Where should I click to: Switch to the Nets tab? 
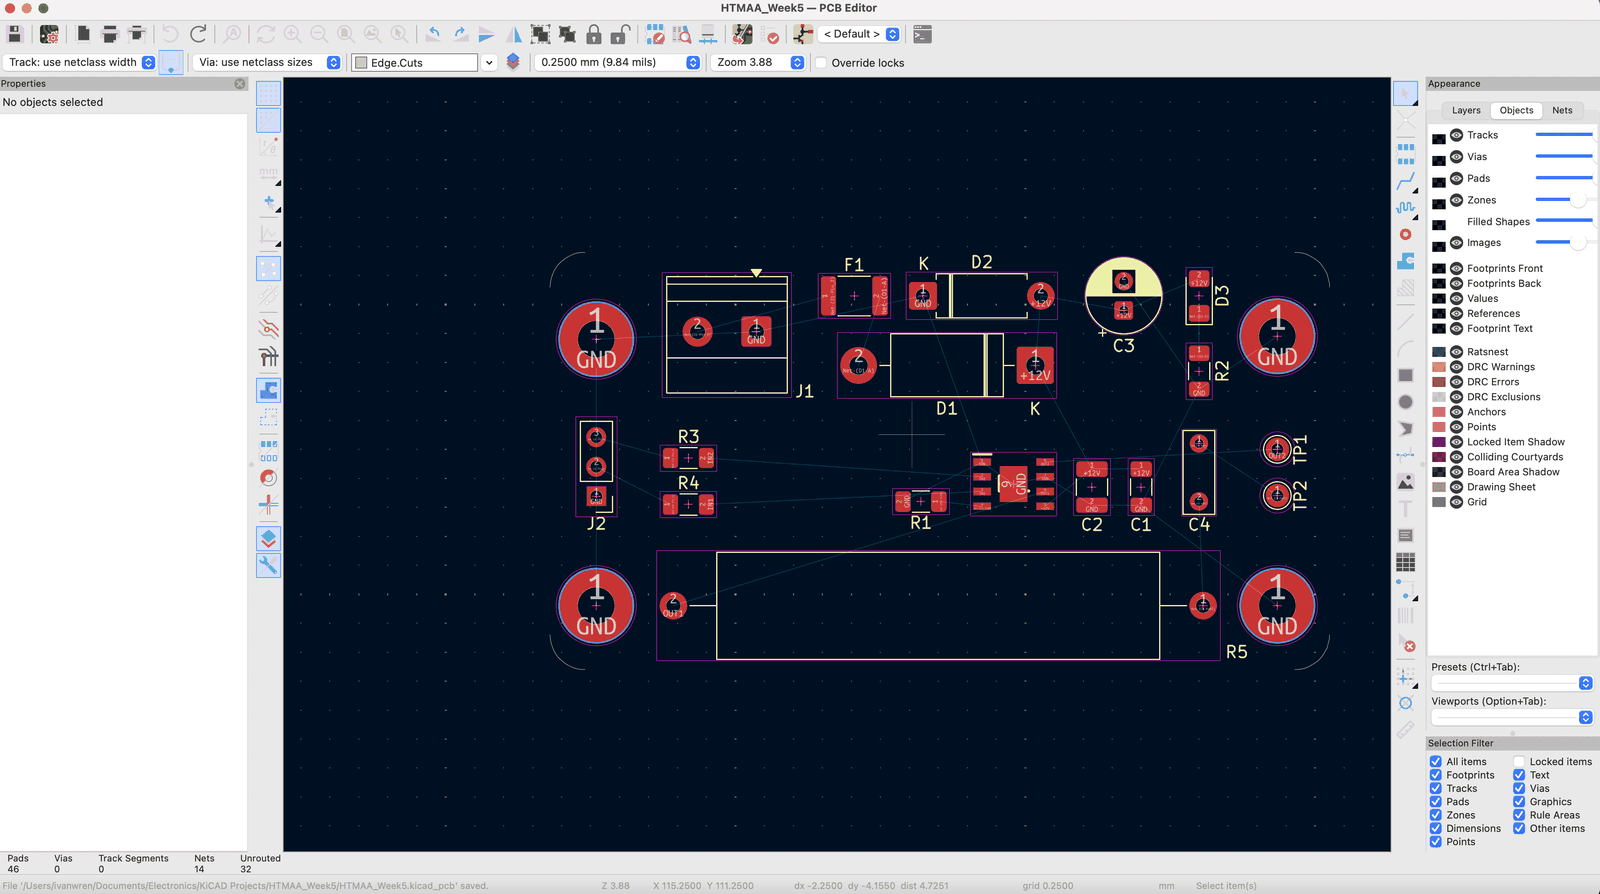(x=1562, y=111)
